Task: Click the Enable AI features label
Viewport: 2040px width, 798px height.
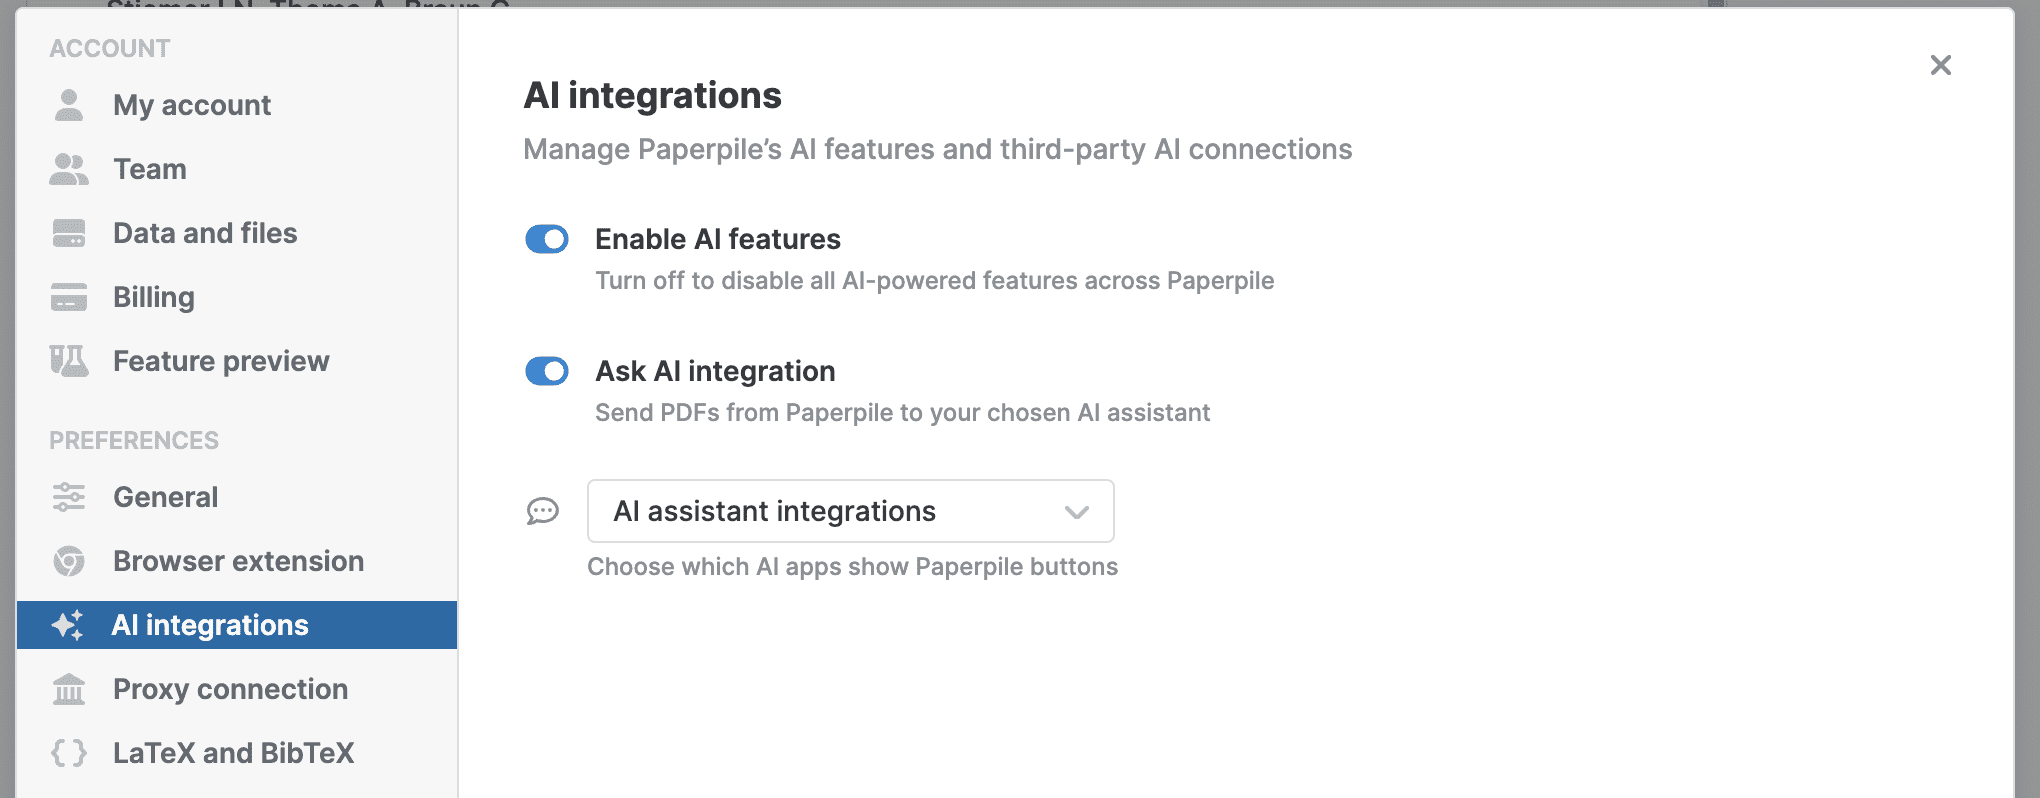Action: 718,239
